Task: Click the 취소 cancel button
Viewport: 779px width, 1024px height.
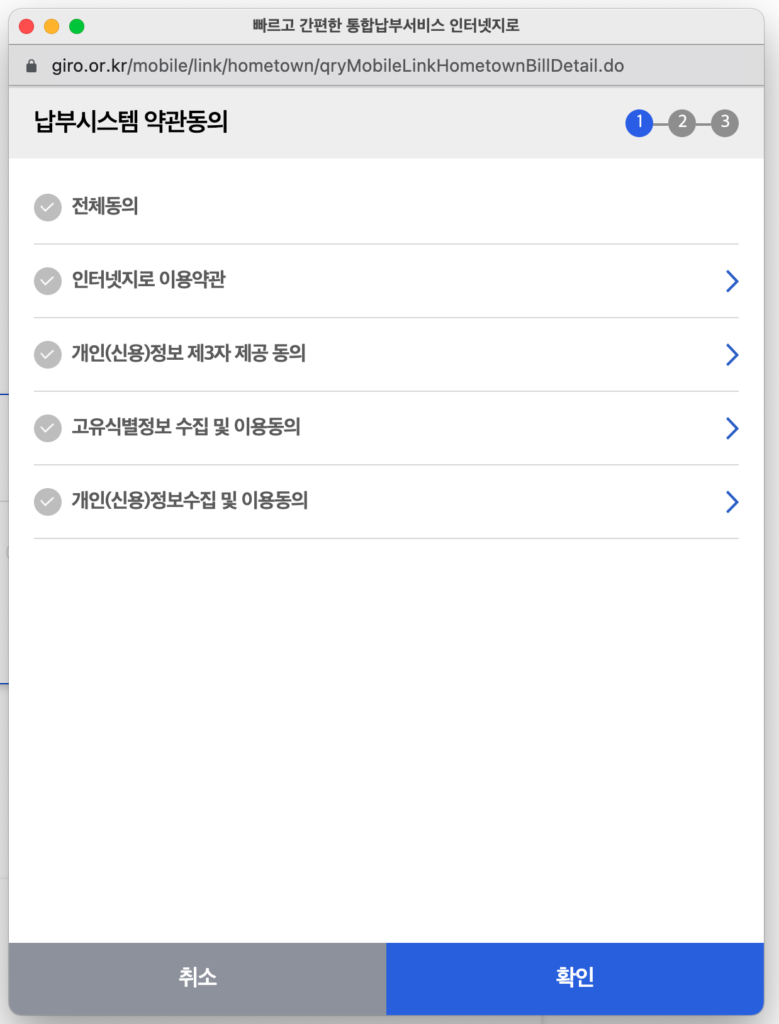Action: pos(197,978)
